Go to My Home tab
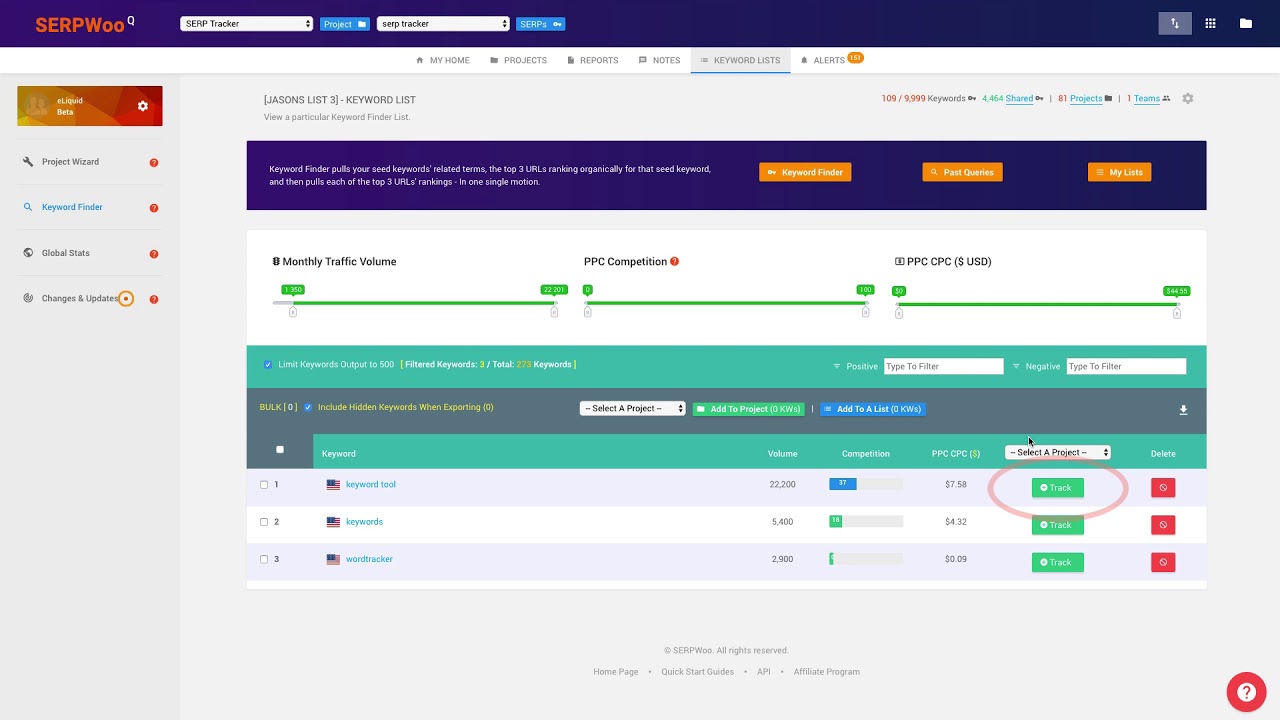Image resolution: width=1280 pixels, height=720 pixels. point(443,60)
